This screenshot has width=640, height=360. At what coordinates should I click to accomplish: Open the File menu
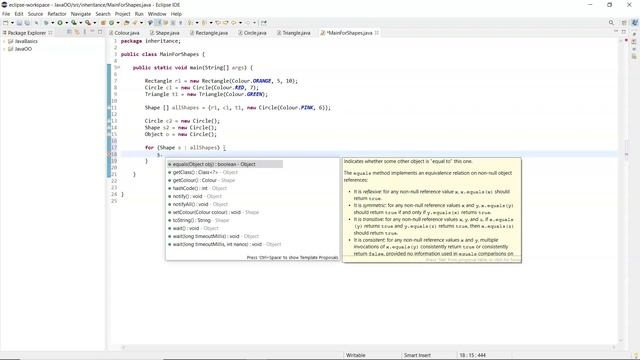pos(6,14)
